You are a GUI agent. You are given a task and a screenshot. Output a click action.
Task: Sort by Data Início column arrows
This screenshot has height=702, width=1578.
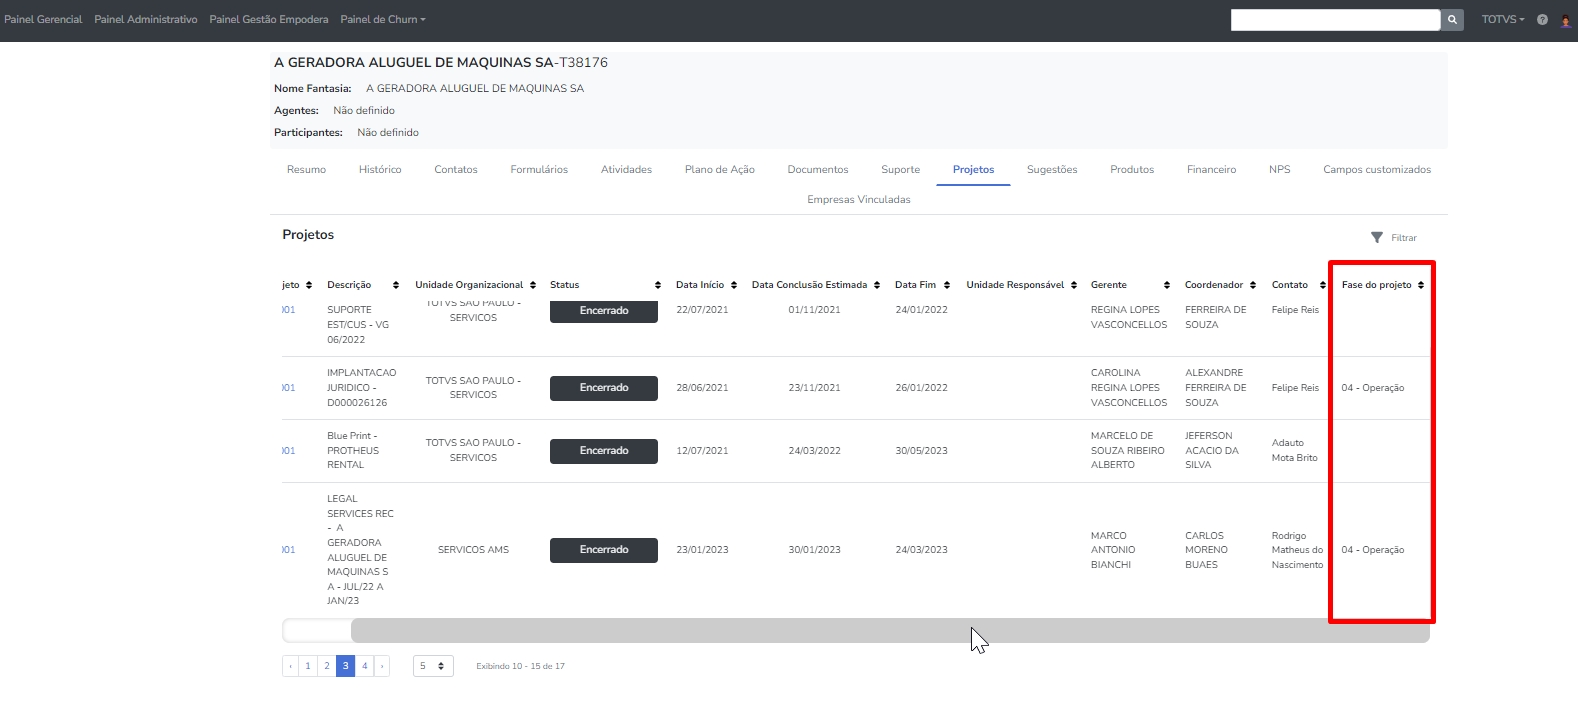coord(734,285)
